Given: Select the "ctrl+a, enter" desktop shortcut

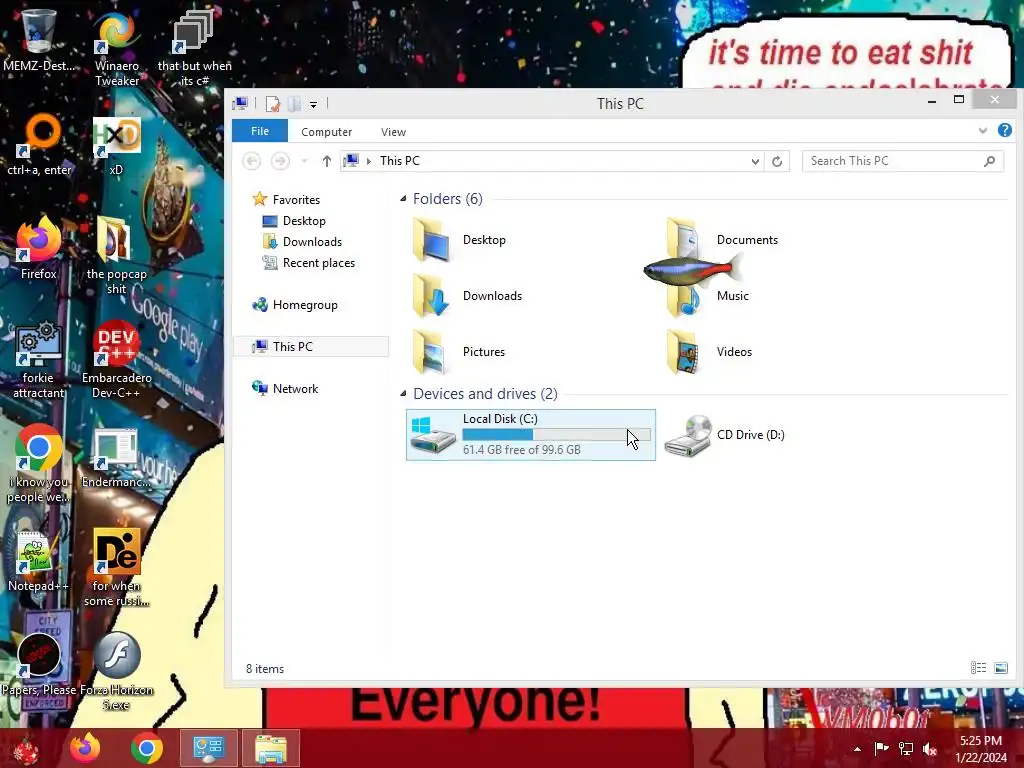Looking at the screenshot, I should click(x=39, y=145).
